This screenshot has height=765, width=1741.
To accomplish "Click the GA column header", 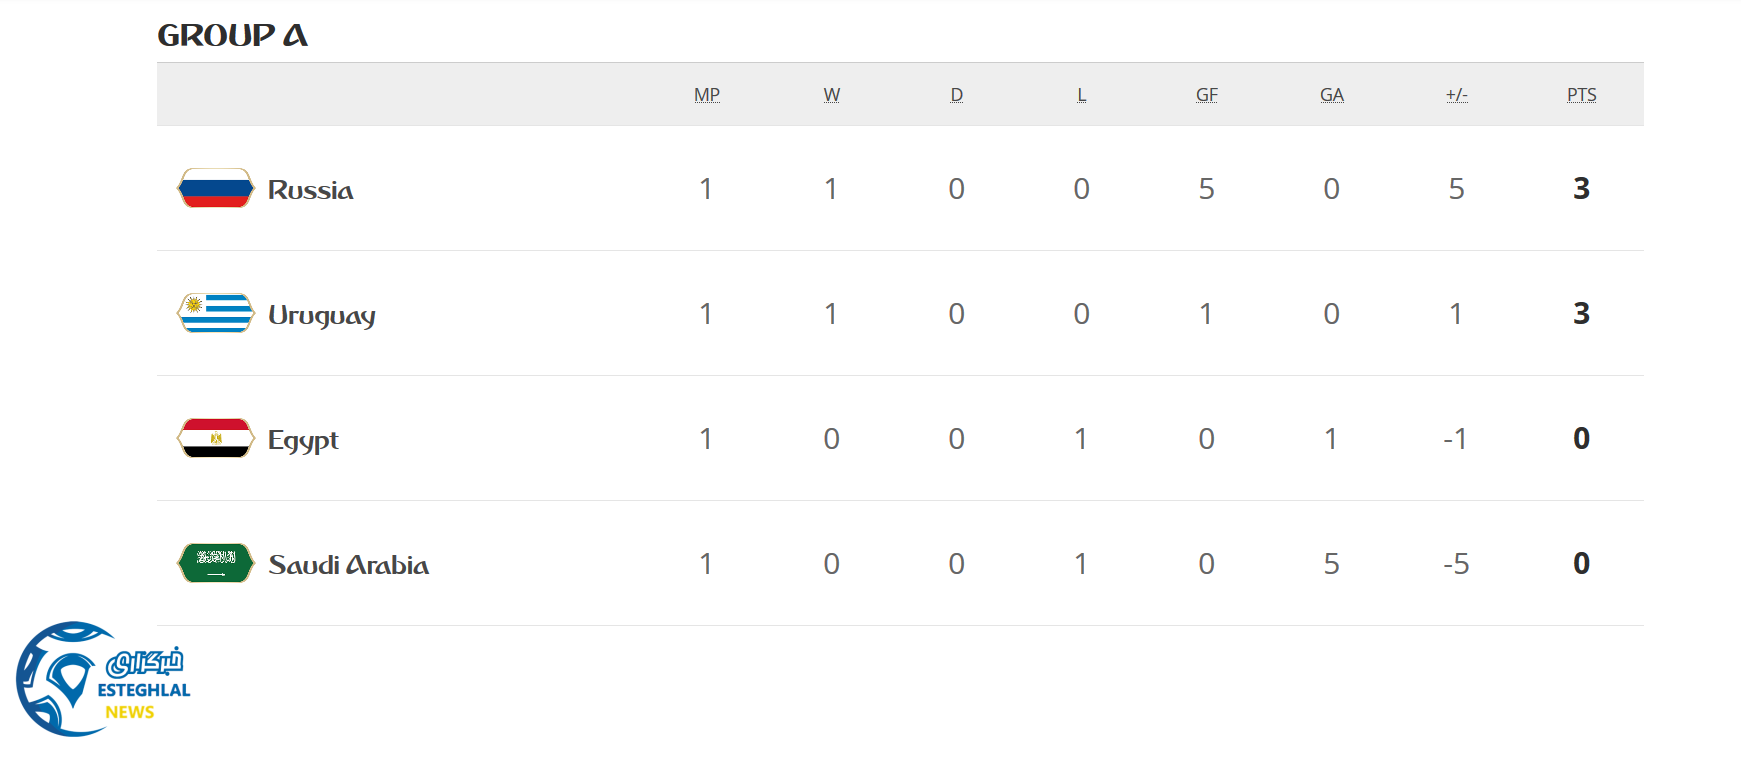I will [1332, 95].
